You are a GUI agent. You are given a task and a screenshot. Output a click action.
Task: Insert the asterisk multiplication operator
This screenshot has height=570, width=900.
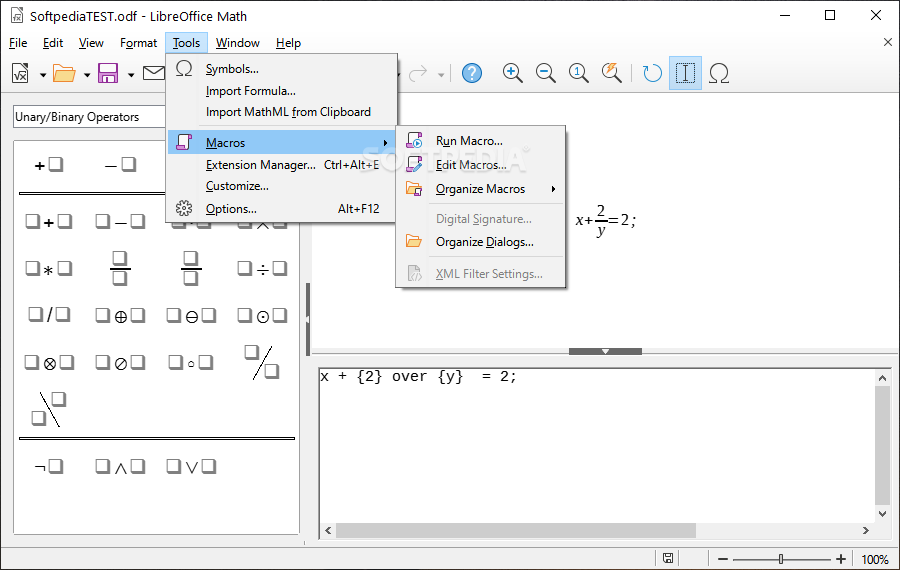point(49,269)
